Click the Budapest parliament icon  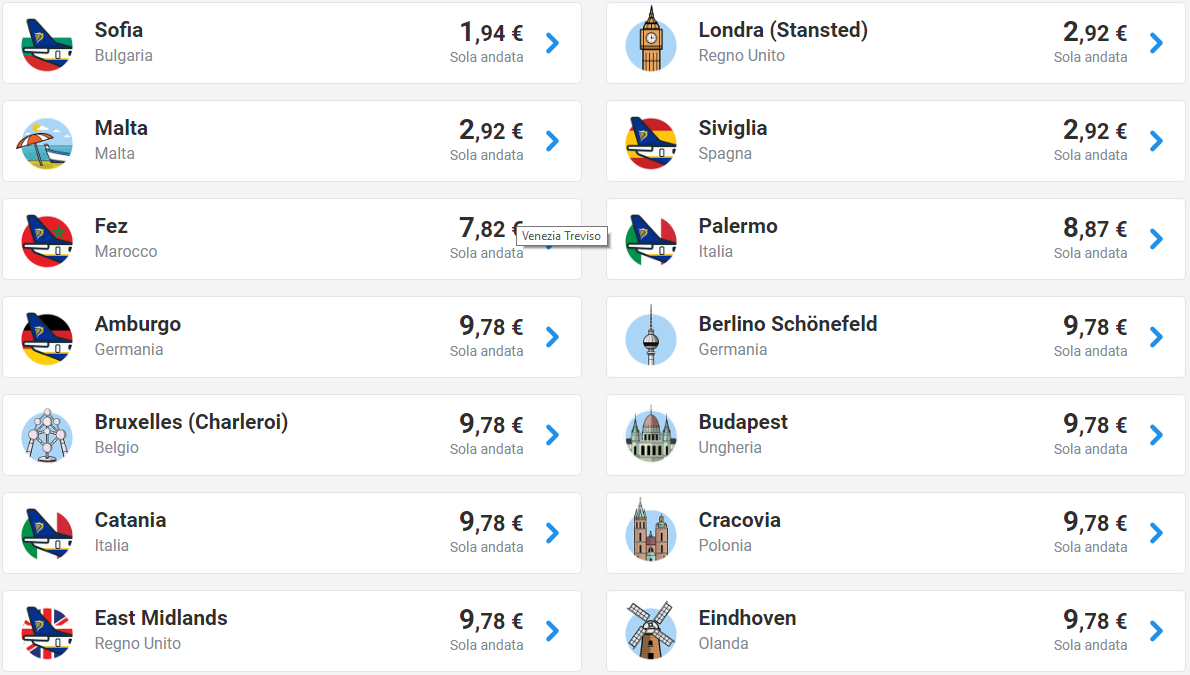pyautogui.click(x=650, y=434)
